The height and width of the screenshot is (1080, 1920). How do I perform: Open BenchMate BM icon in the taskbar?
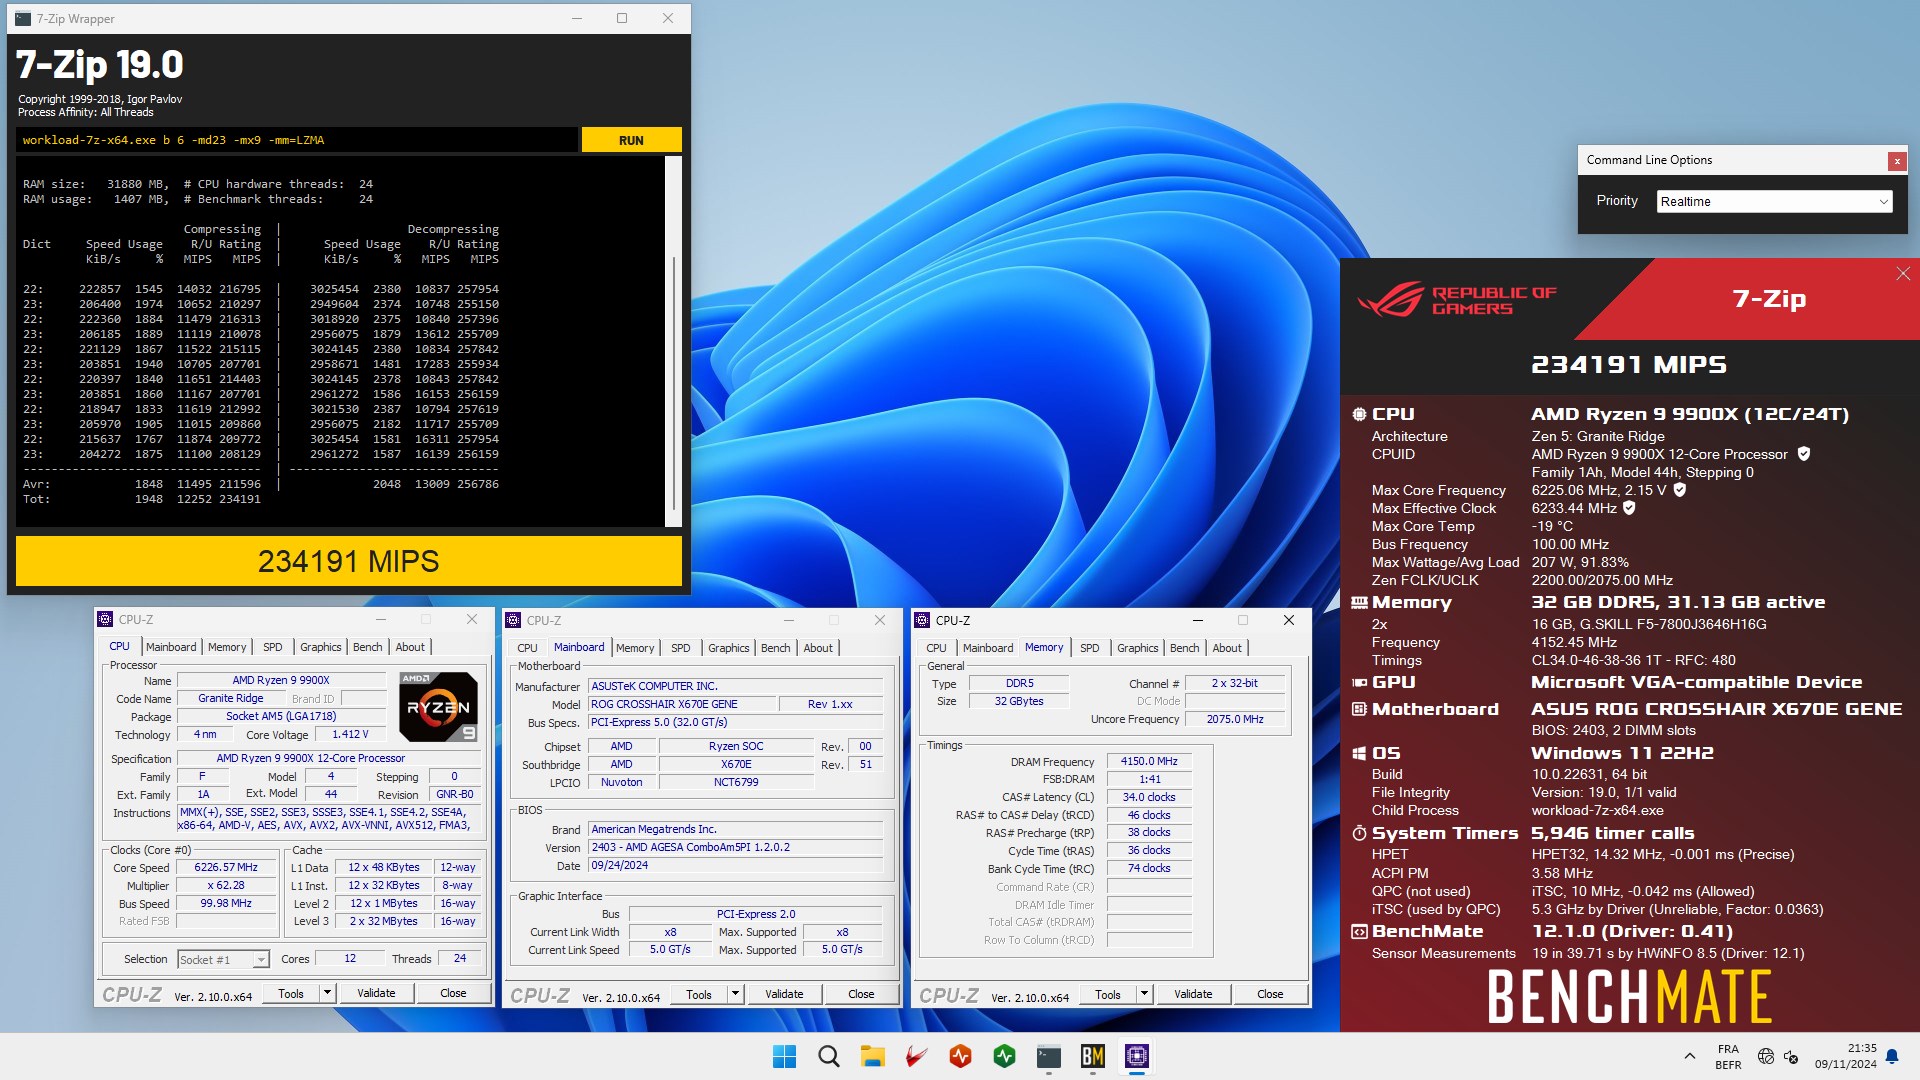tap(1092, 1056)
